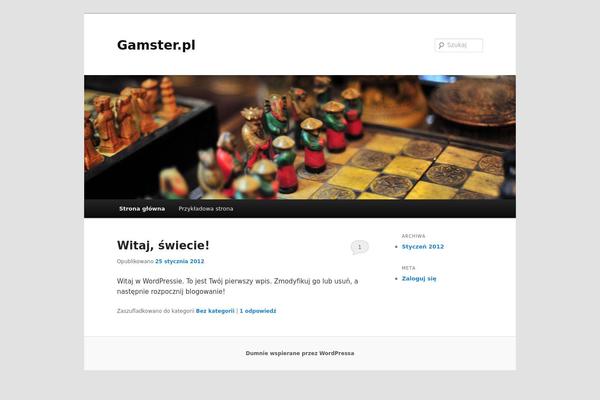Viewport: 600px width, 400px height.
Task: Click the Opublikowano label under the post title
Action: [x=135, y=261]
